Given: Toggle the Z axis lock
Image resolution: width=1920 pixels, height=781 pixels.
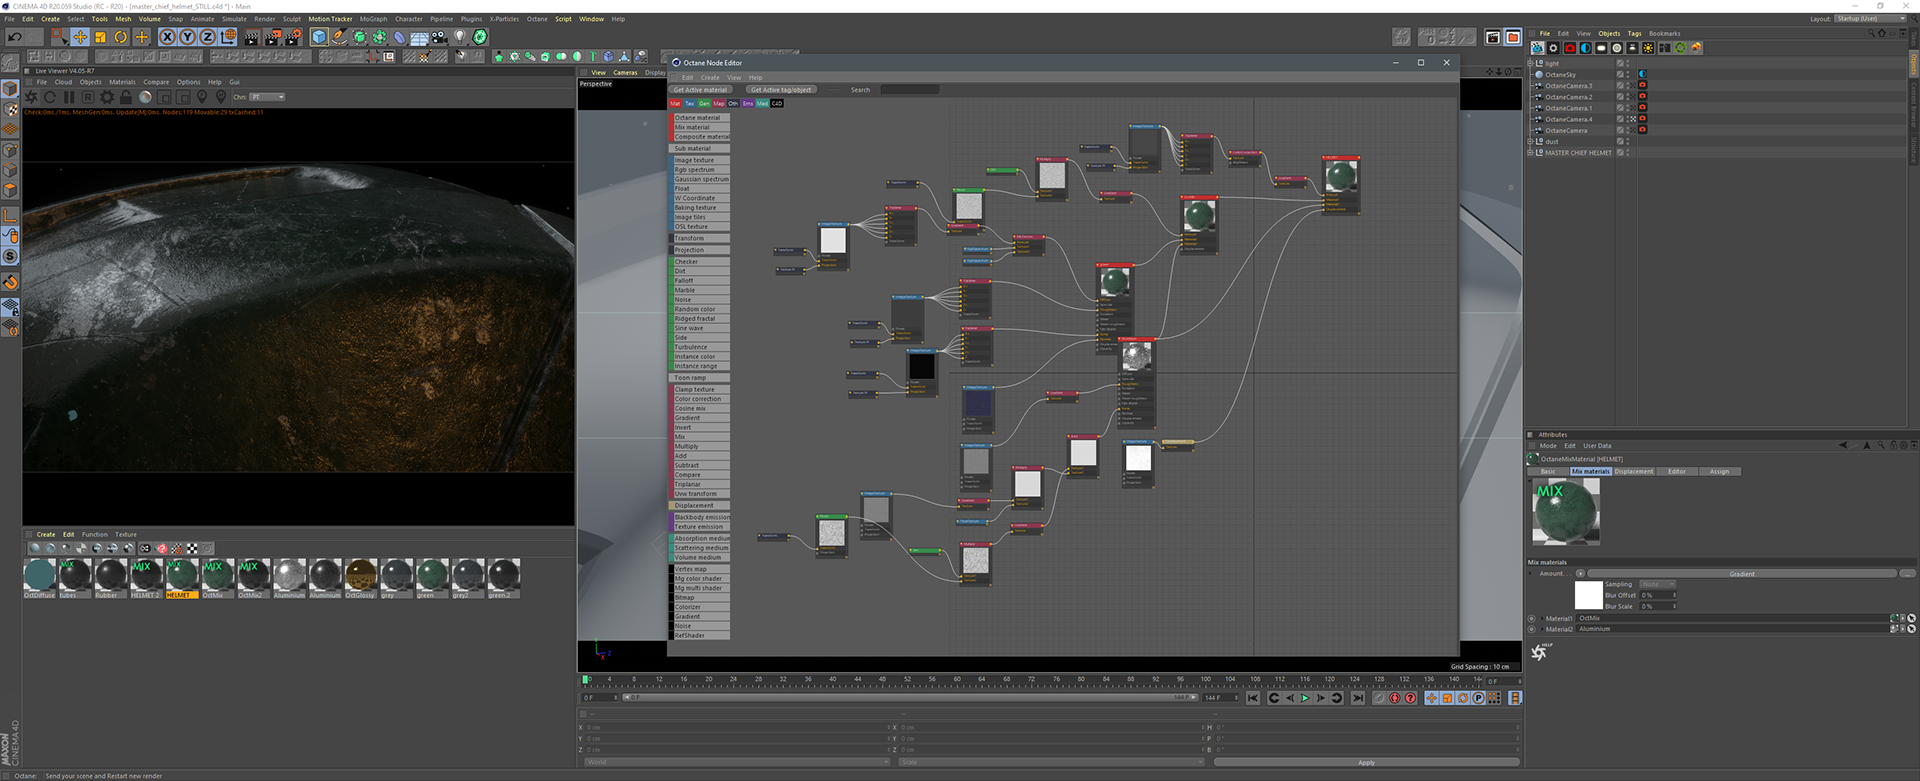Looking at the screenshot, I should tap(207, 37).
